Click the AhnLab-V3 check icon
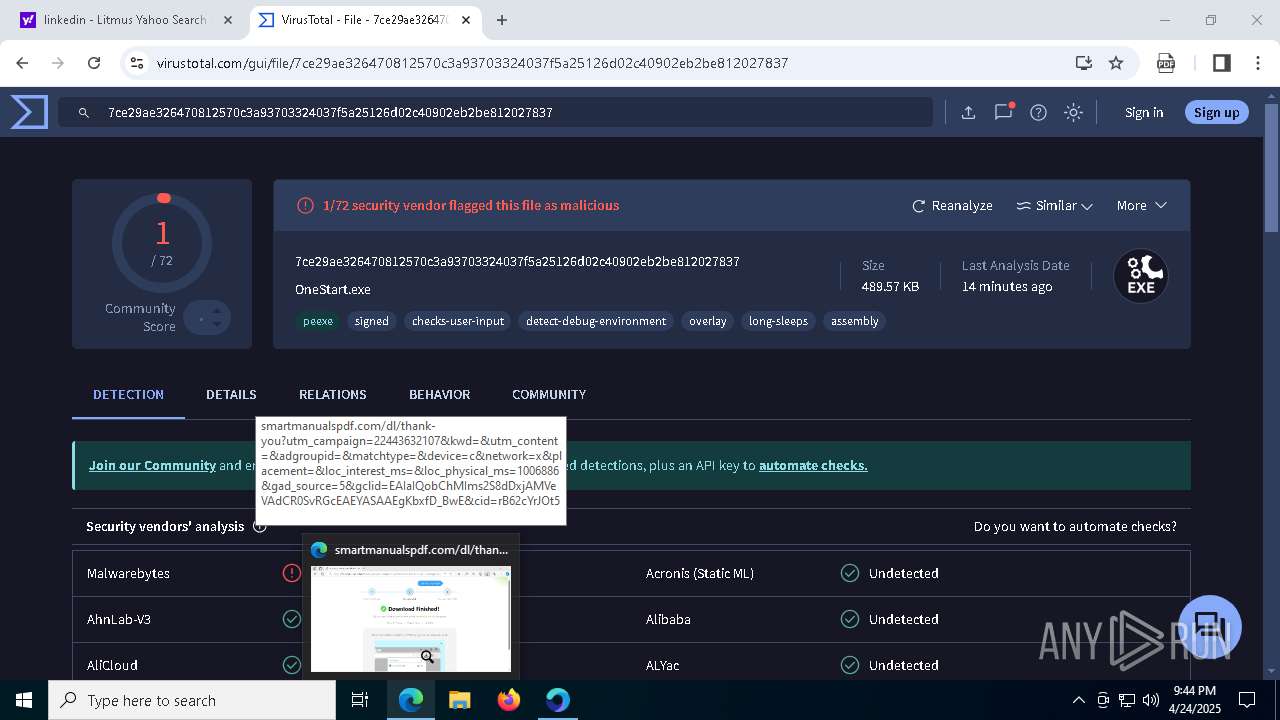The width and height of the screenshot is (1280, 720). [291, 619]
